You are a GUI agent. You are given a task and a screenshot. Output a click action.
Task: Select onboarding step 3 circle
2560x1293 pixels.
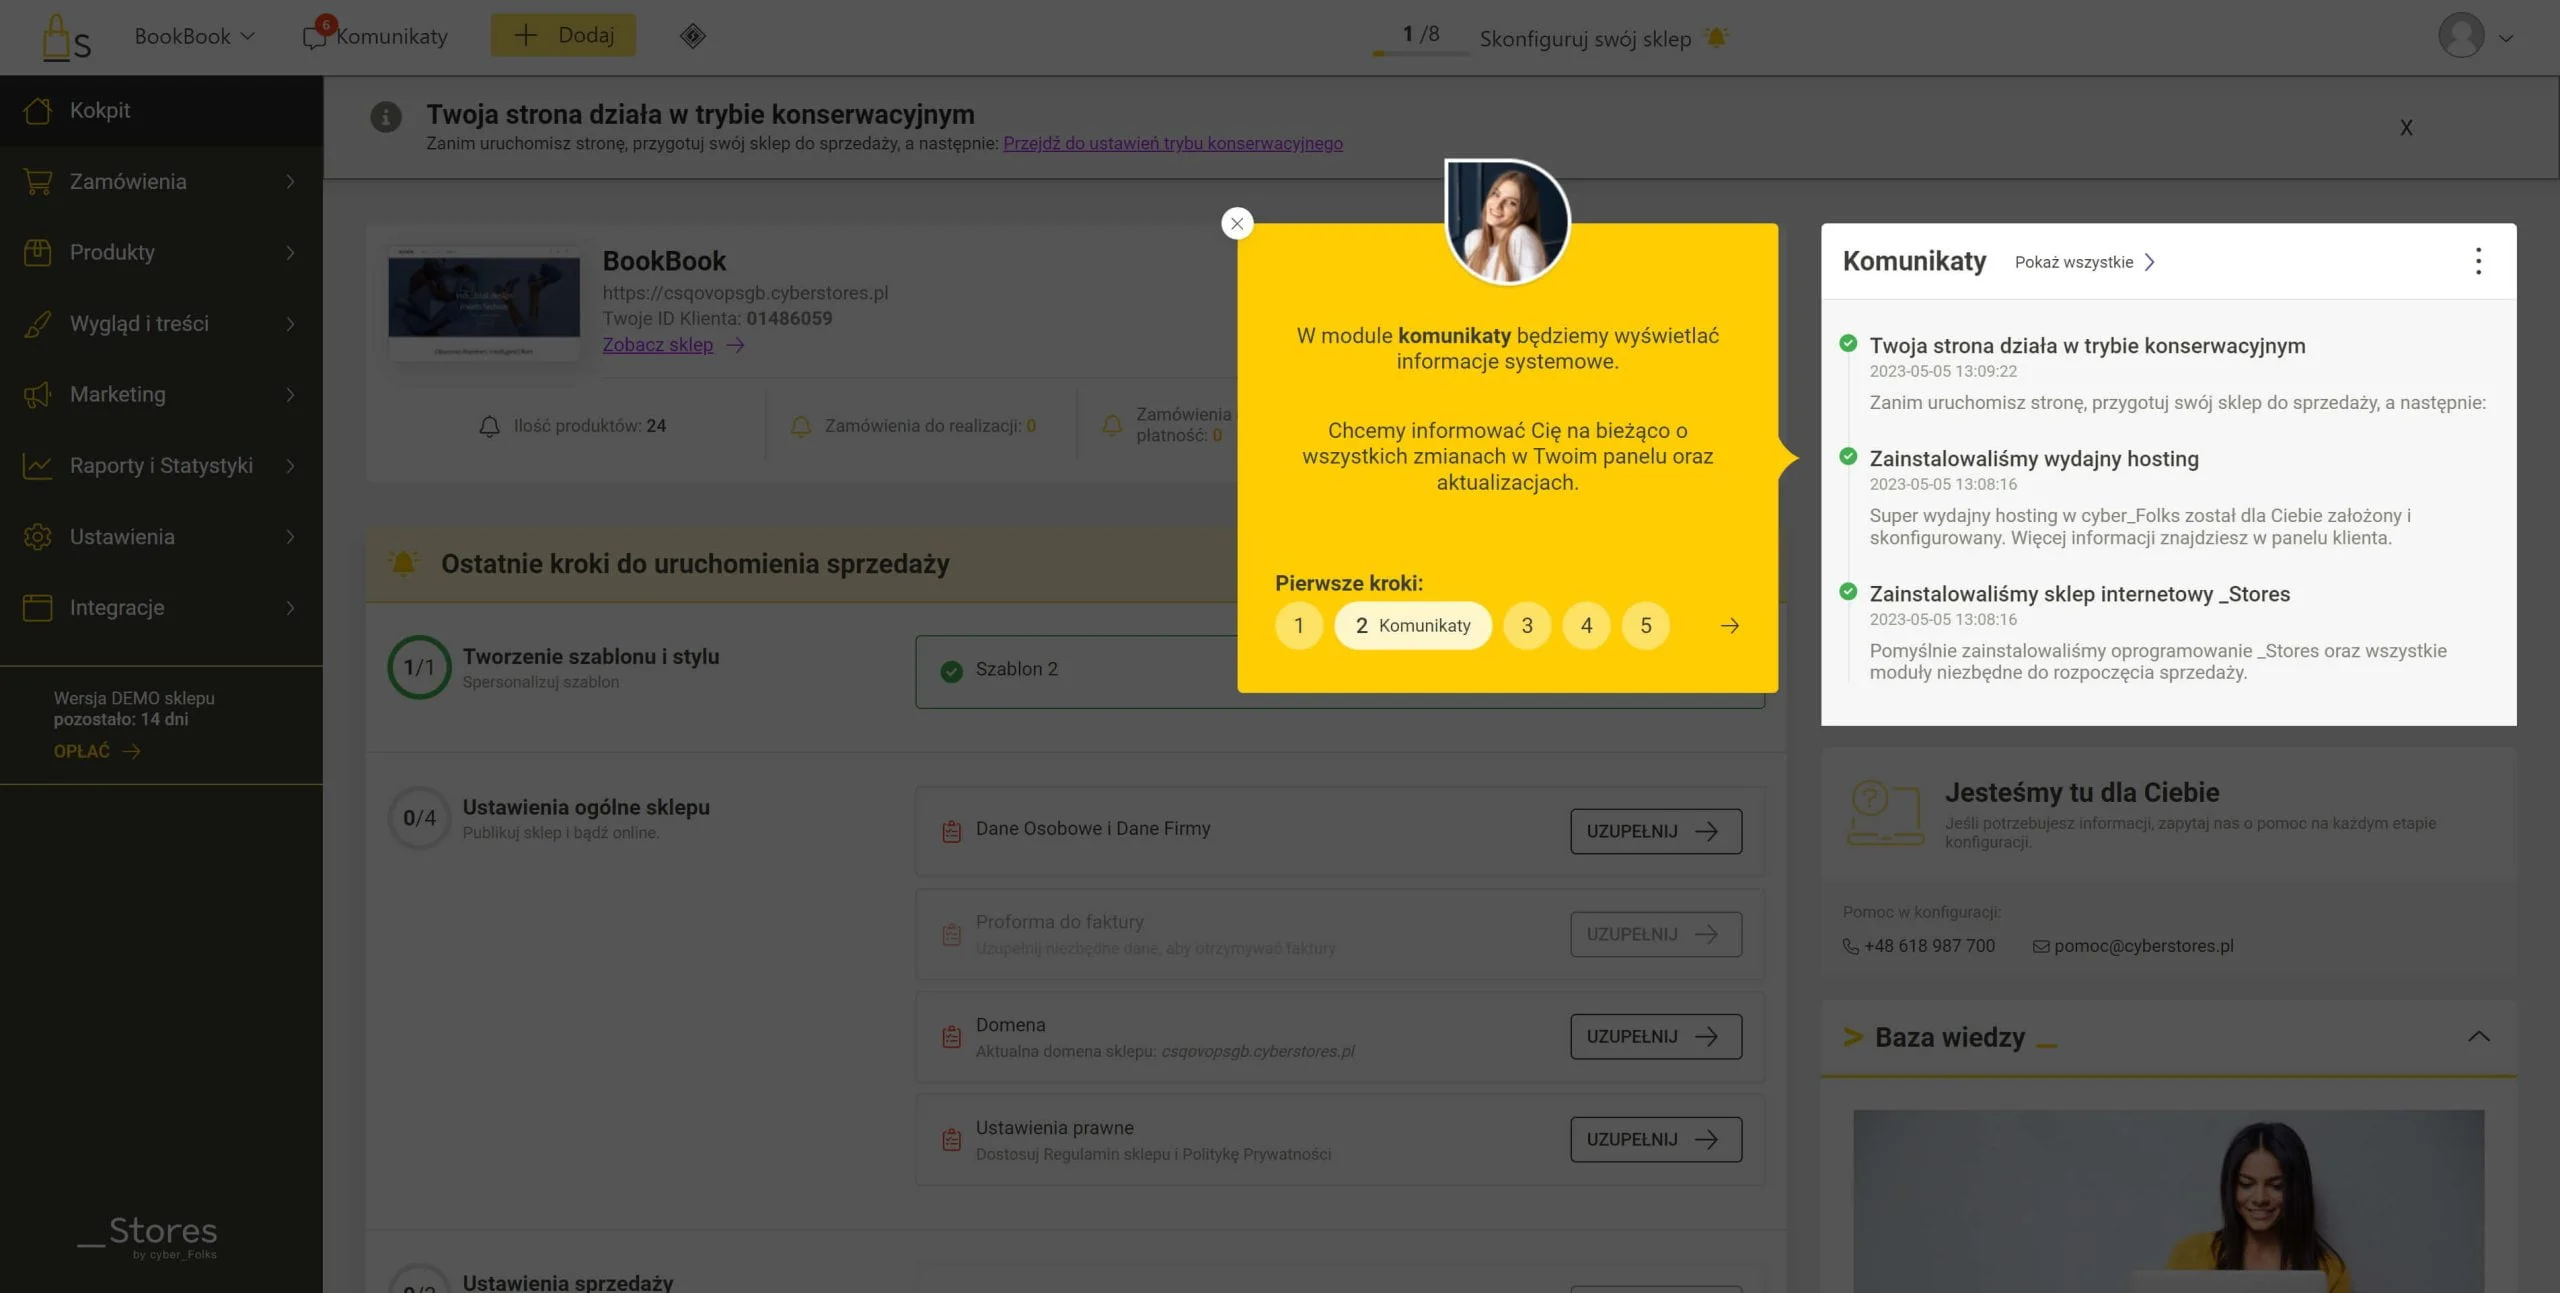click(1527, 625)
